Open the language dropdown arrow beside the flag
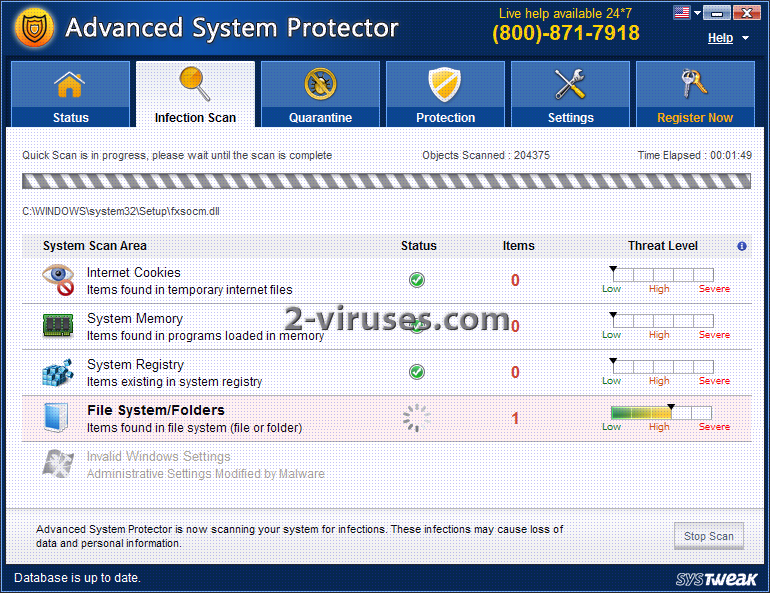The image size is (770, 593). point(697,13)
